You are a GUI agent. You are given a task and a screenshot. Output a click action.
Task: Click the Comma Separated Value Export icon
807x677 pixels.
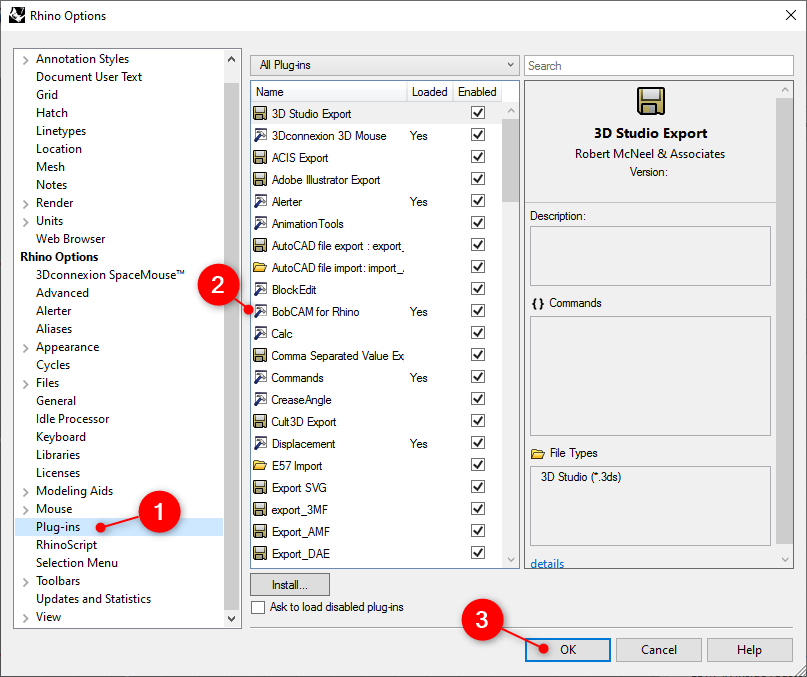coord(260,355)
